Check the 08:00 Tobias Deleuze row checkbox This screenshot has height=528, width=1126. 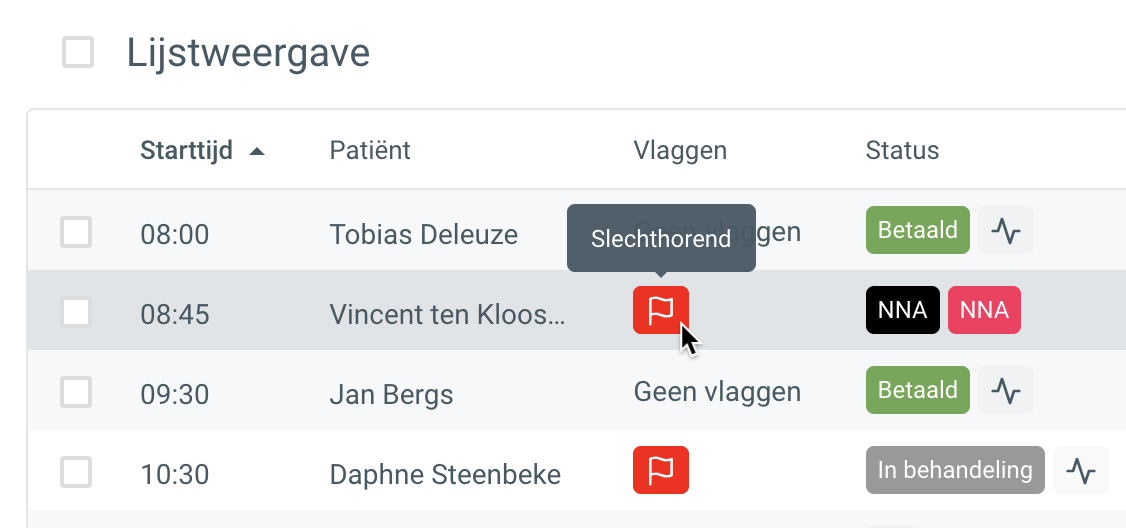click(76, 232)
